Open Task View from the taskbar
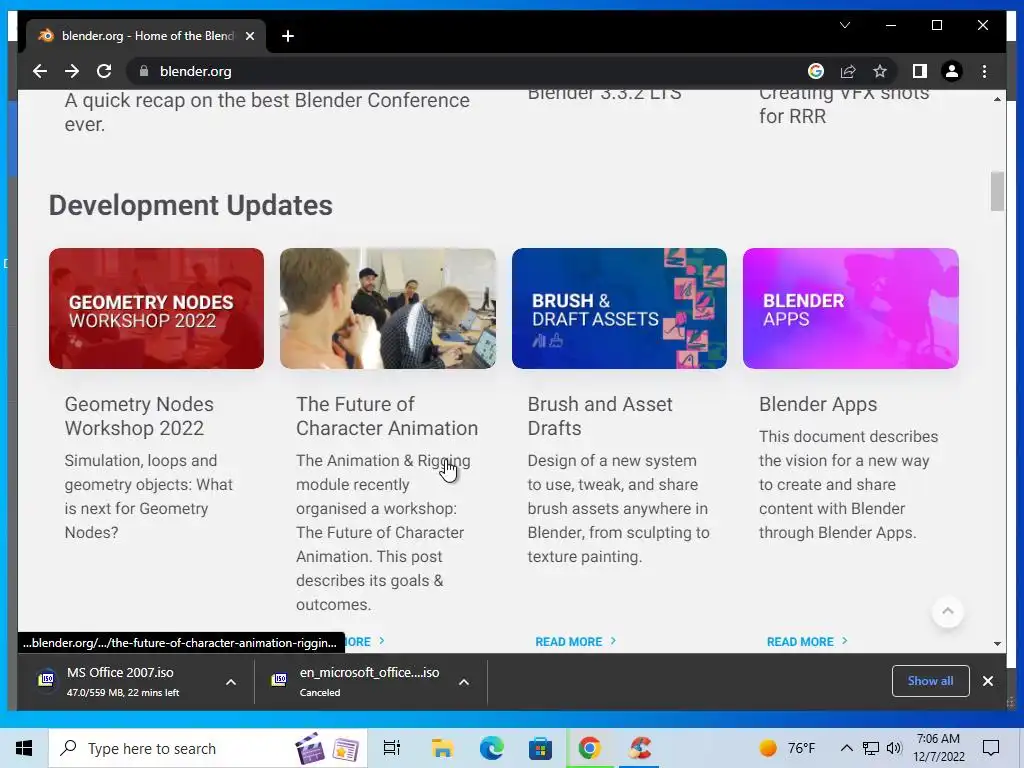The width and height of the screenshot is (1024, 768). [x=392, y=748]
